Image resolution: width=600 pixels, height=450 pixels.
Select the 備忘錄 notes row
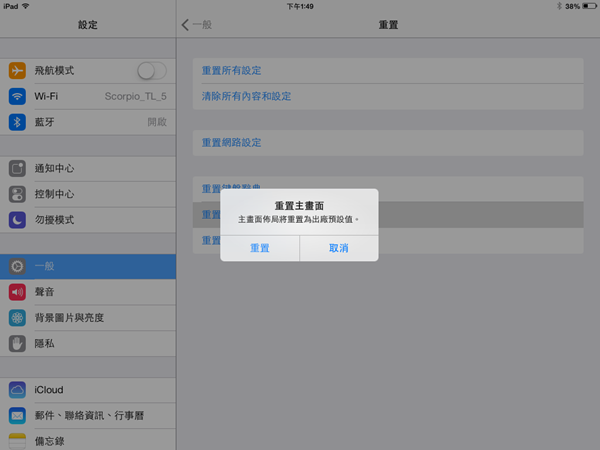click(88, 440)
